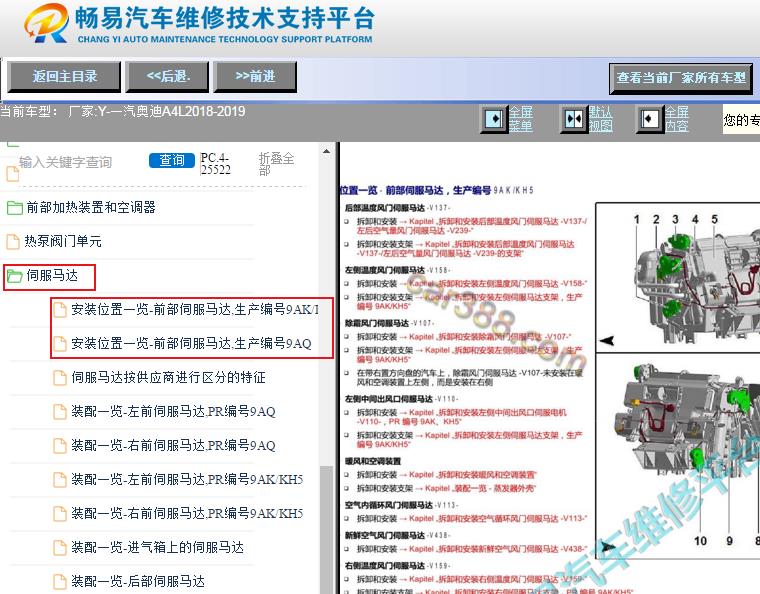Go forward with the >>前进 button
The width and height of the screenshot is (760, 594).
coord(255,77)
